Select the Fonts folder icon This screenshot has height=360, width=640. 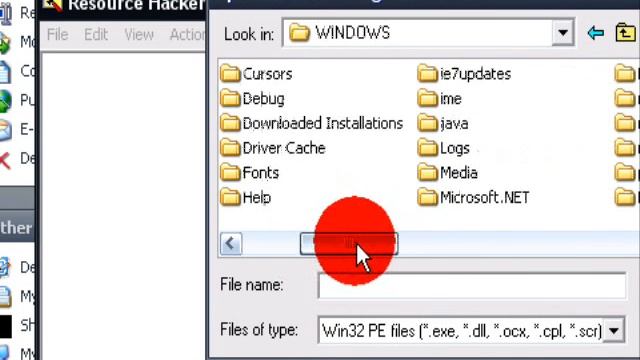(230, 173)
